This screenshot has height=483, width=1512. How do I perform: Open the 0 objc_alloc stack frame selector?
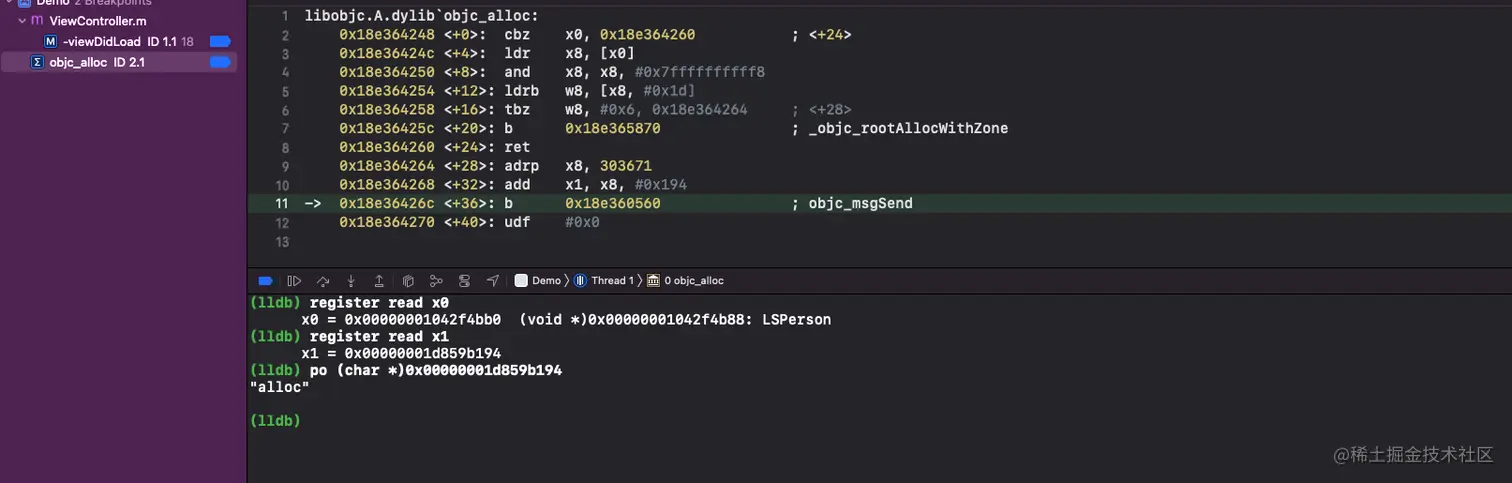point(686,281)
